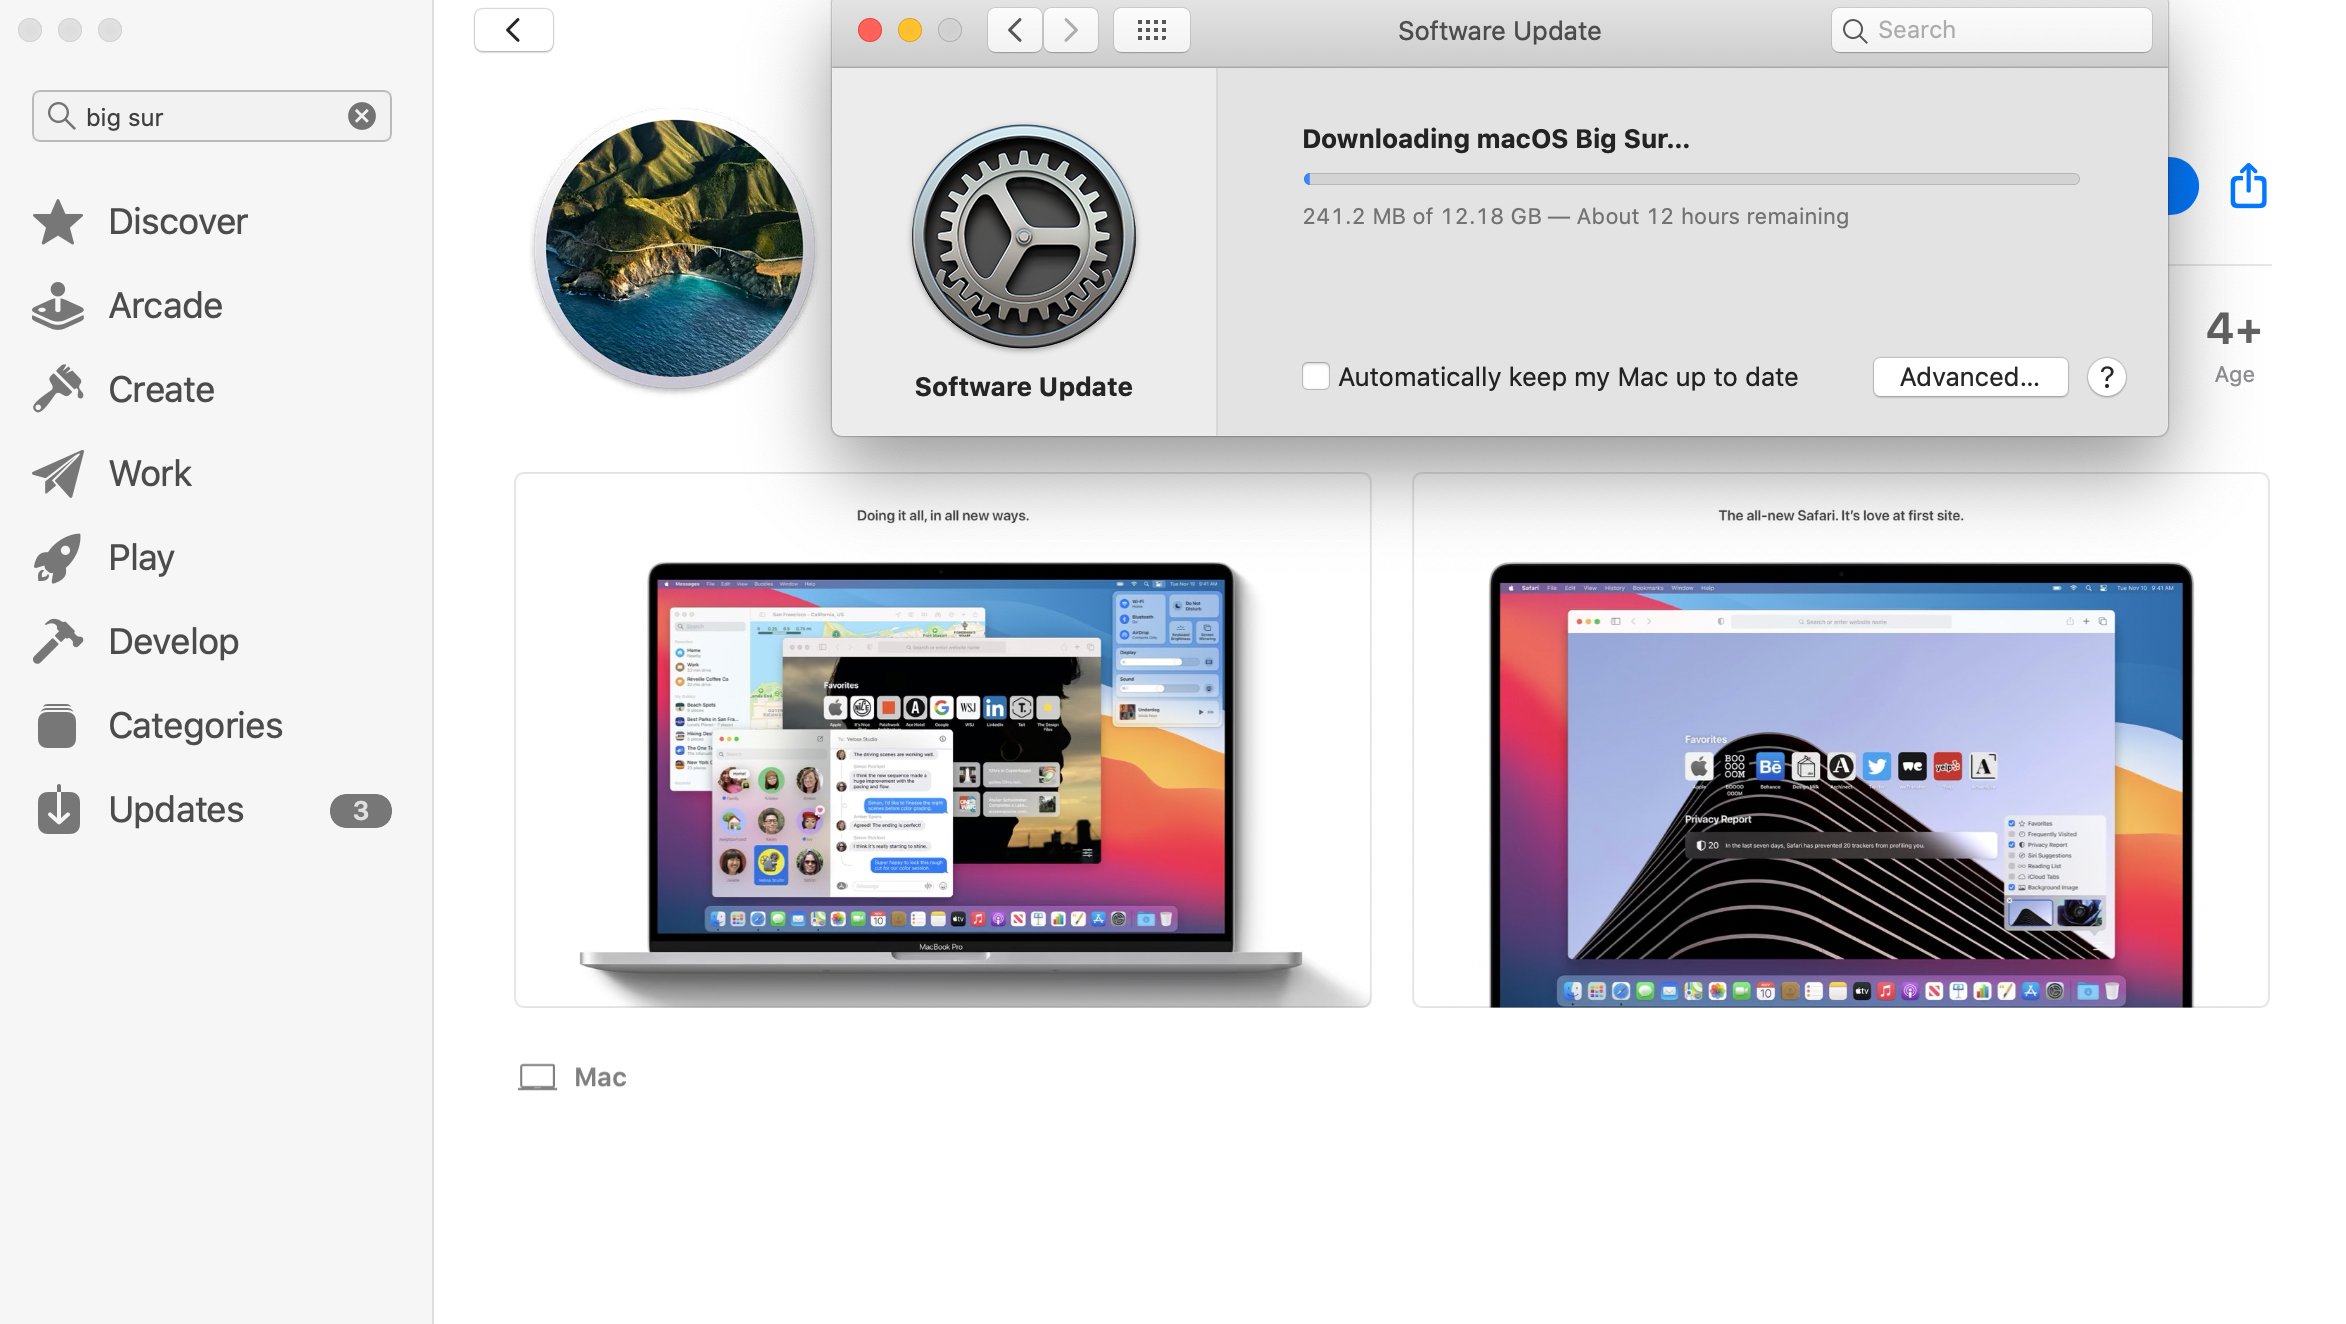Image resolution: width=2346 pixels, height=1324 pixels.
Task: Open 'Doing it all, in all new ways' screenshot
Action: pyautogui.click(x=943, y=740)
